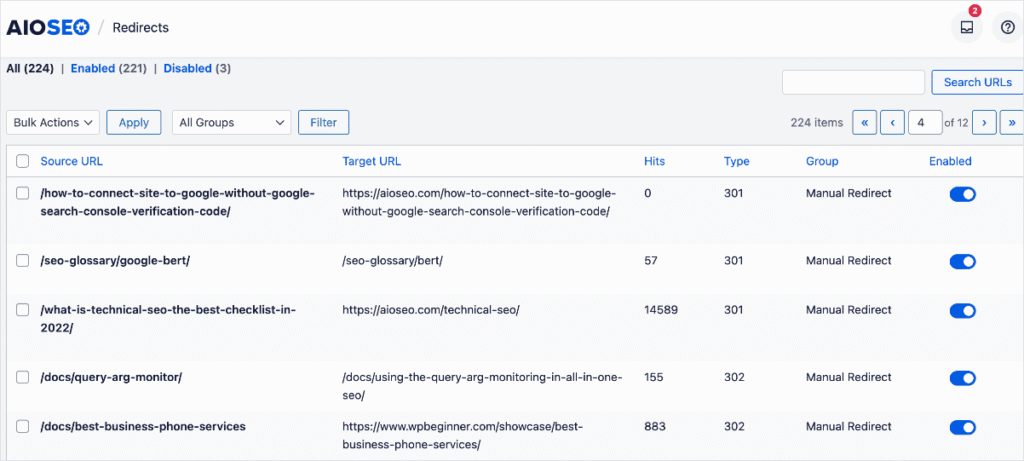Tick the select-all checkbox in the header
The width and height of the screenshot is (1024, 461).
[x=23, y=161]
